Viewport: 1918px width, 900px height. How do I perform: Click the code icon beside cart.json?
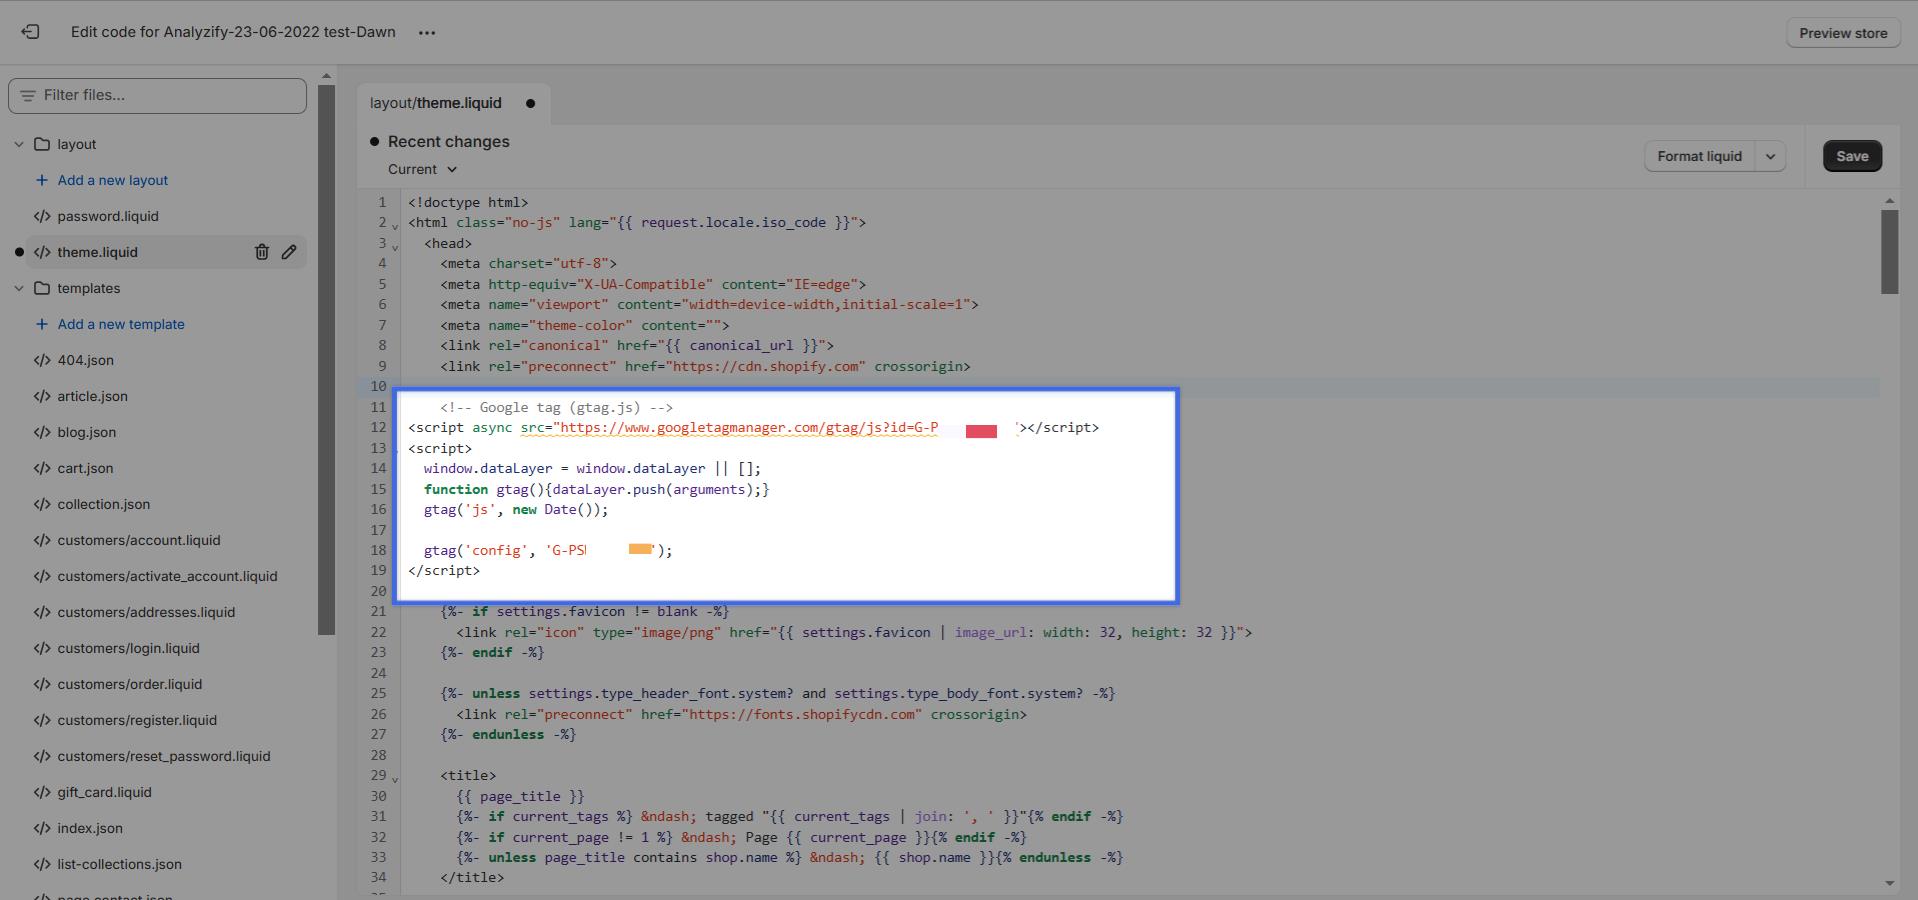[x=42, y=468]
